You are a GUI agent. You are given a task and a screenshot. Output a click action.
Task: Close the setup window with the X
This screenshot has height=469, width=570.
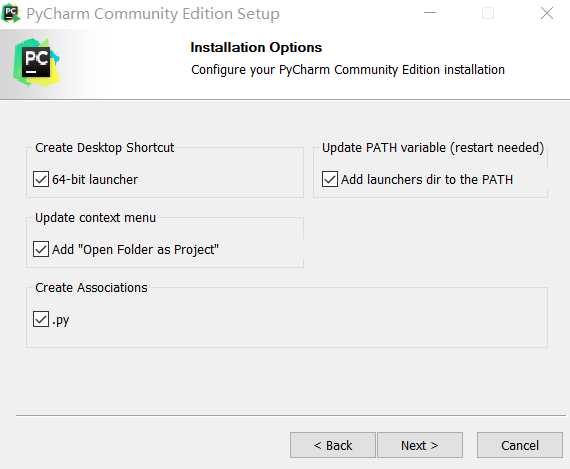547,13
